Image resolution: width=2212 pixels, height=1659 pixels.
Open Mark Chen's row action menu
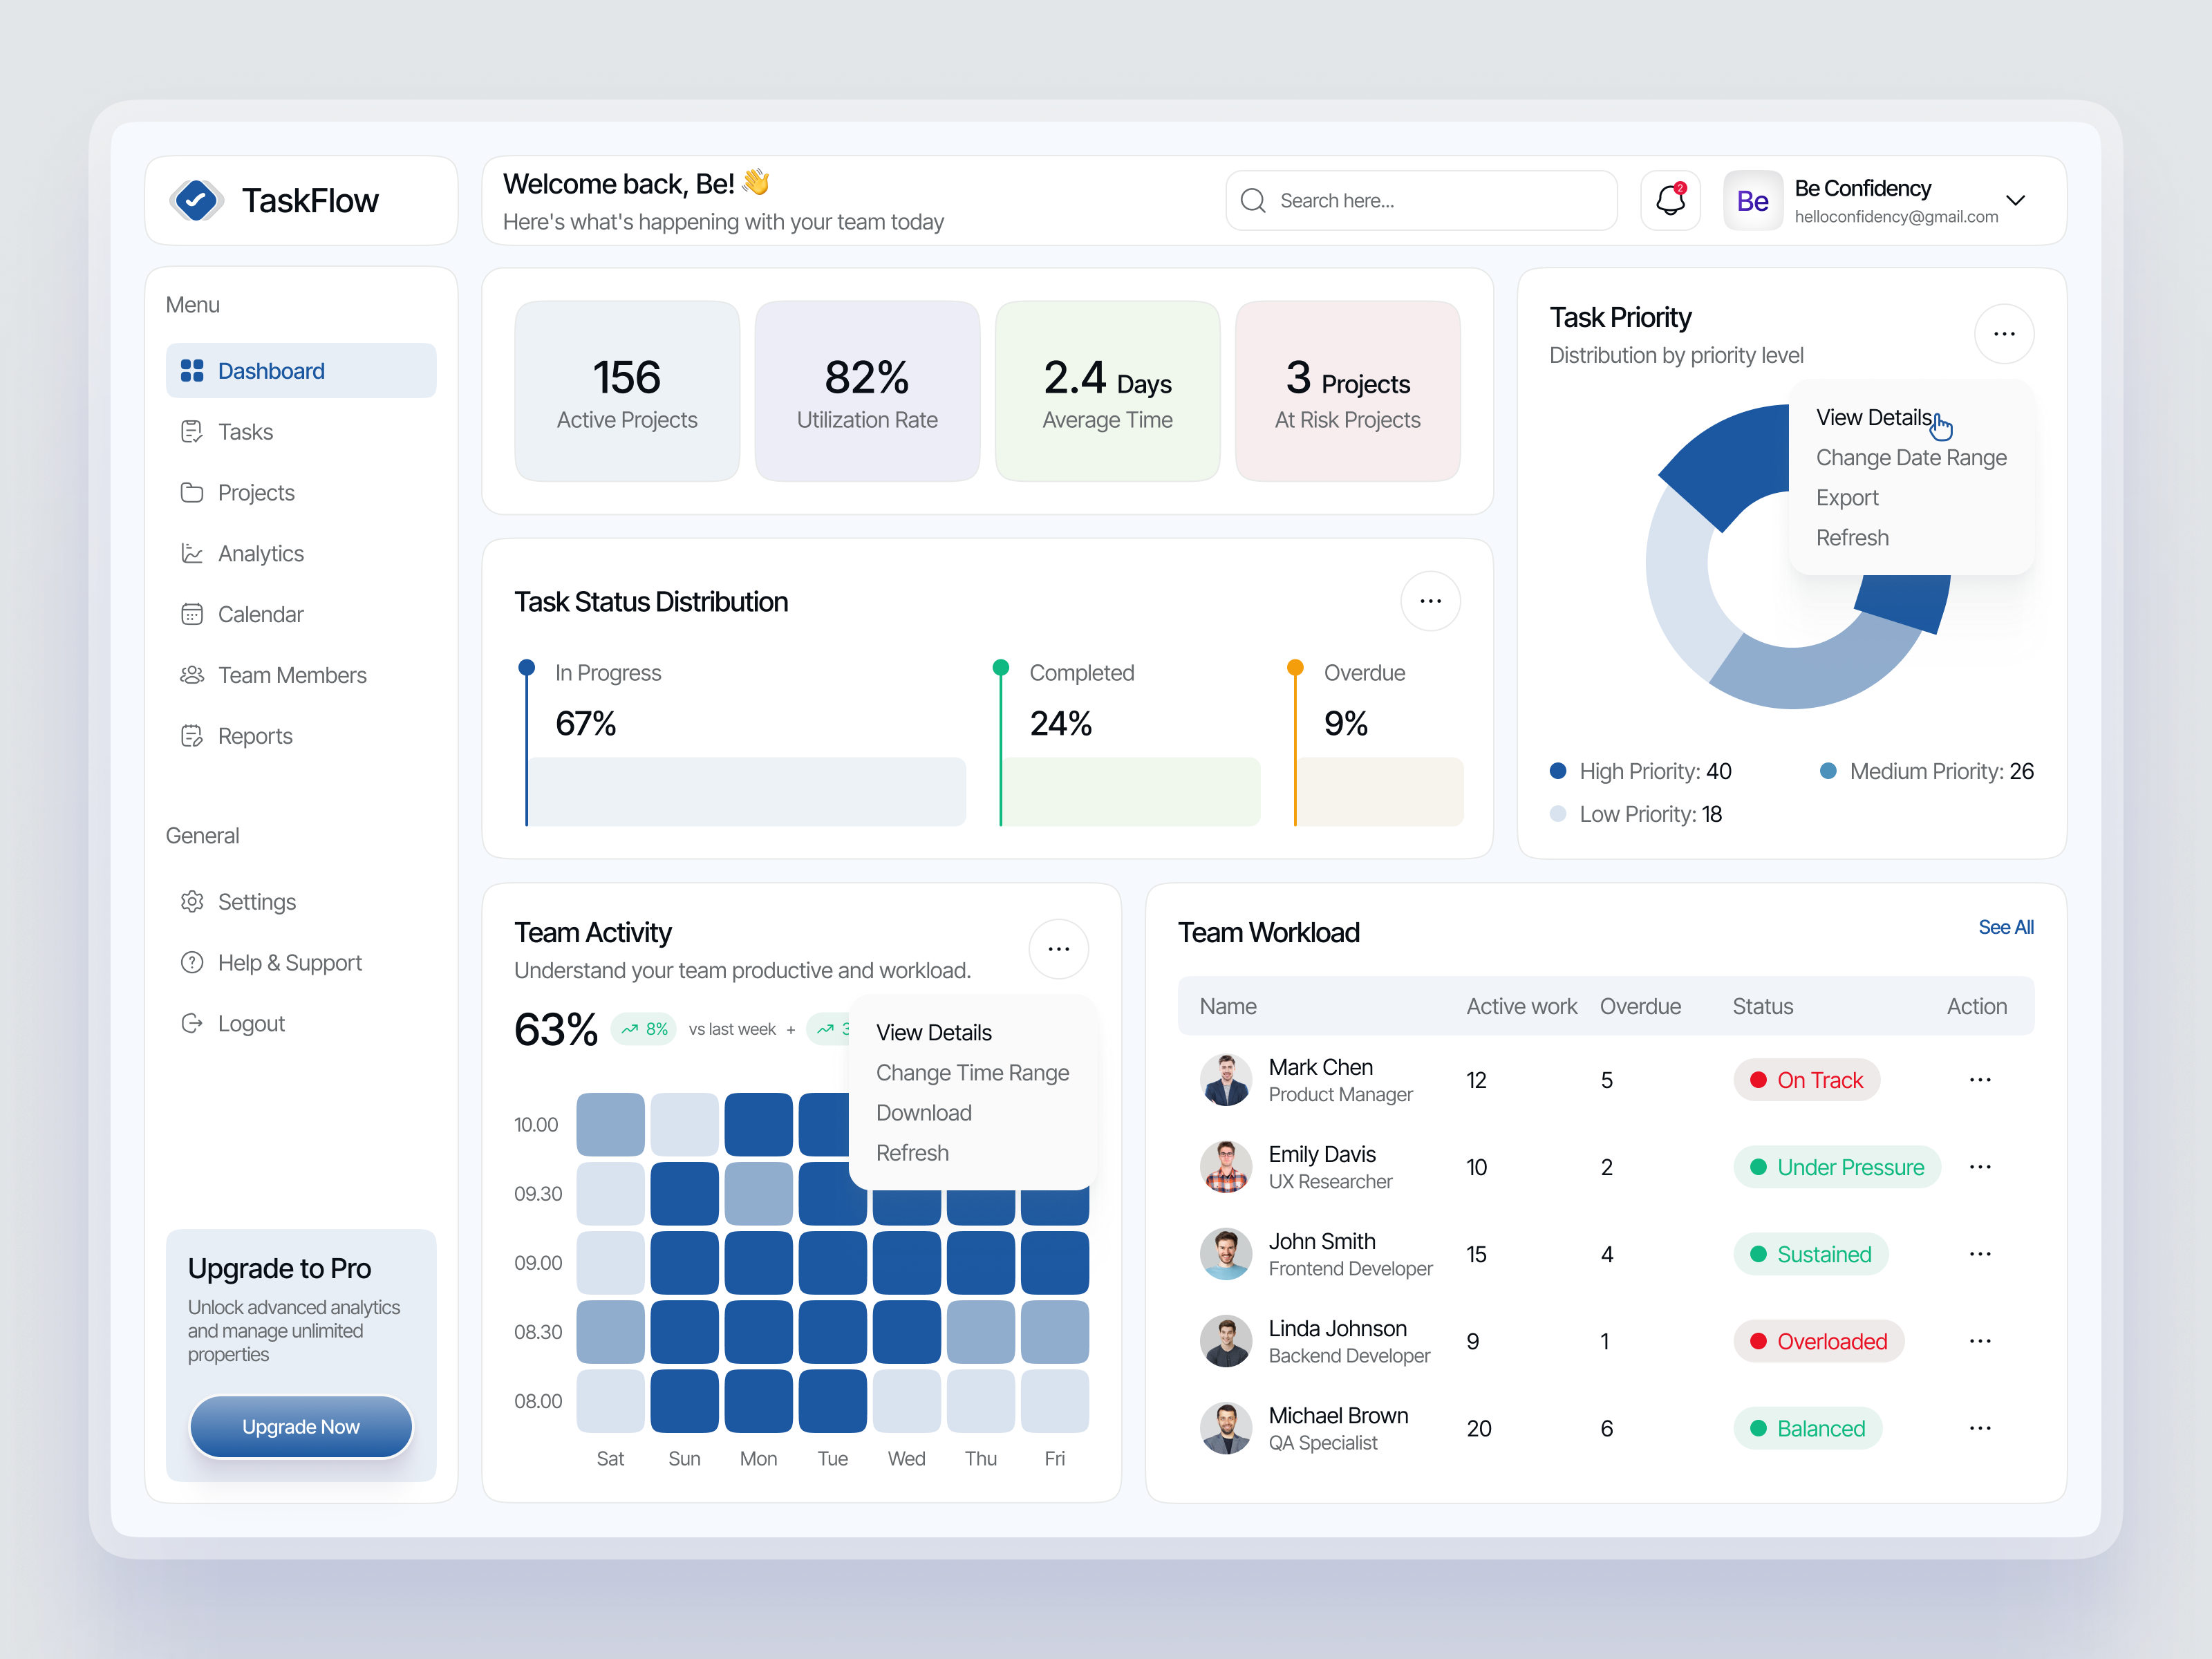pos(1980,1080)
